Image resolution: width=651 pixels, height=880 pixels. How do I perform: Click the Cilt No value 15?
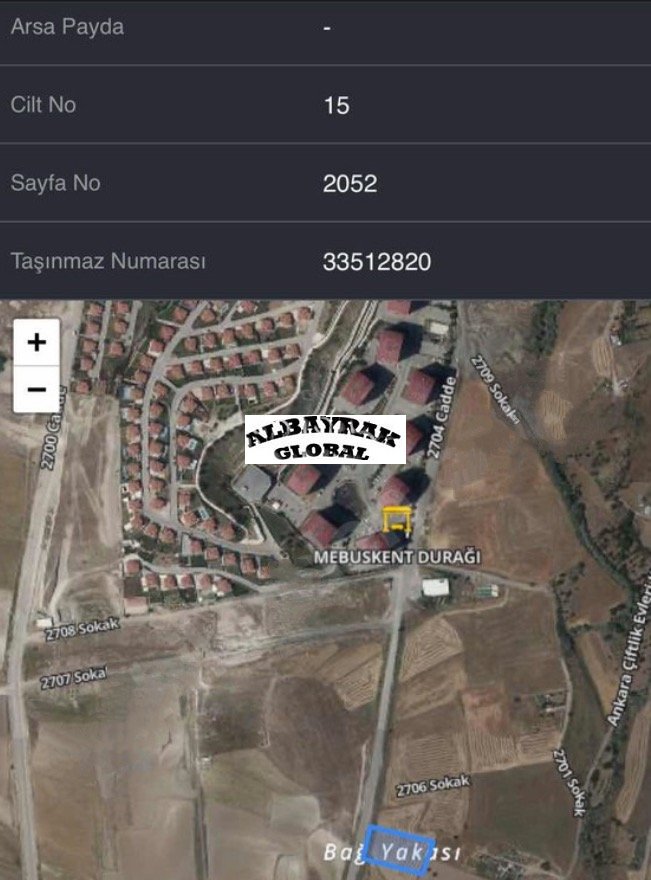[x=337, y=106]
